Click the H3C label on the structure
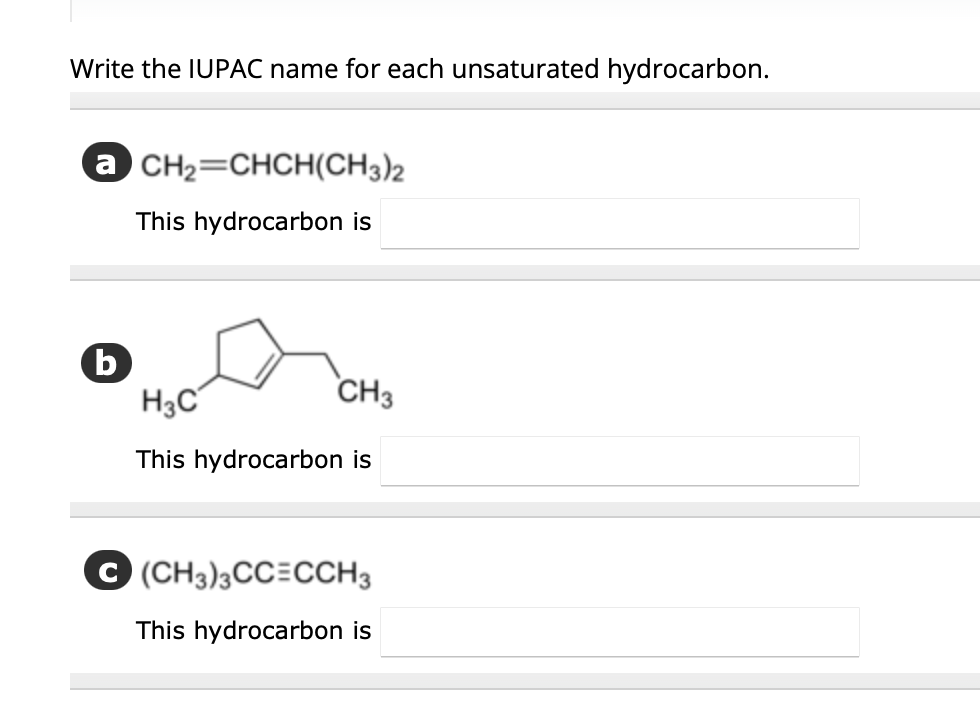980x706 pixels. pos(170,397)
